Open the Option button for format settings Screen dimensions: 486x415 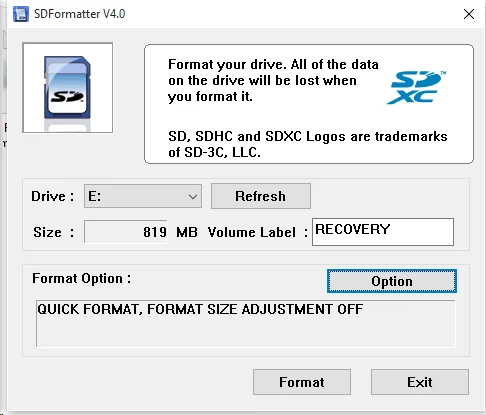click(392, 281)
